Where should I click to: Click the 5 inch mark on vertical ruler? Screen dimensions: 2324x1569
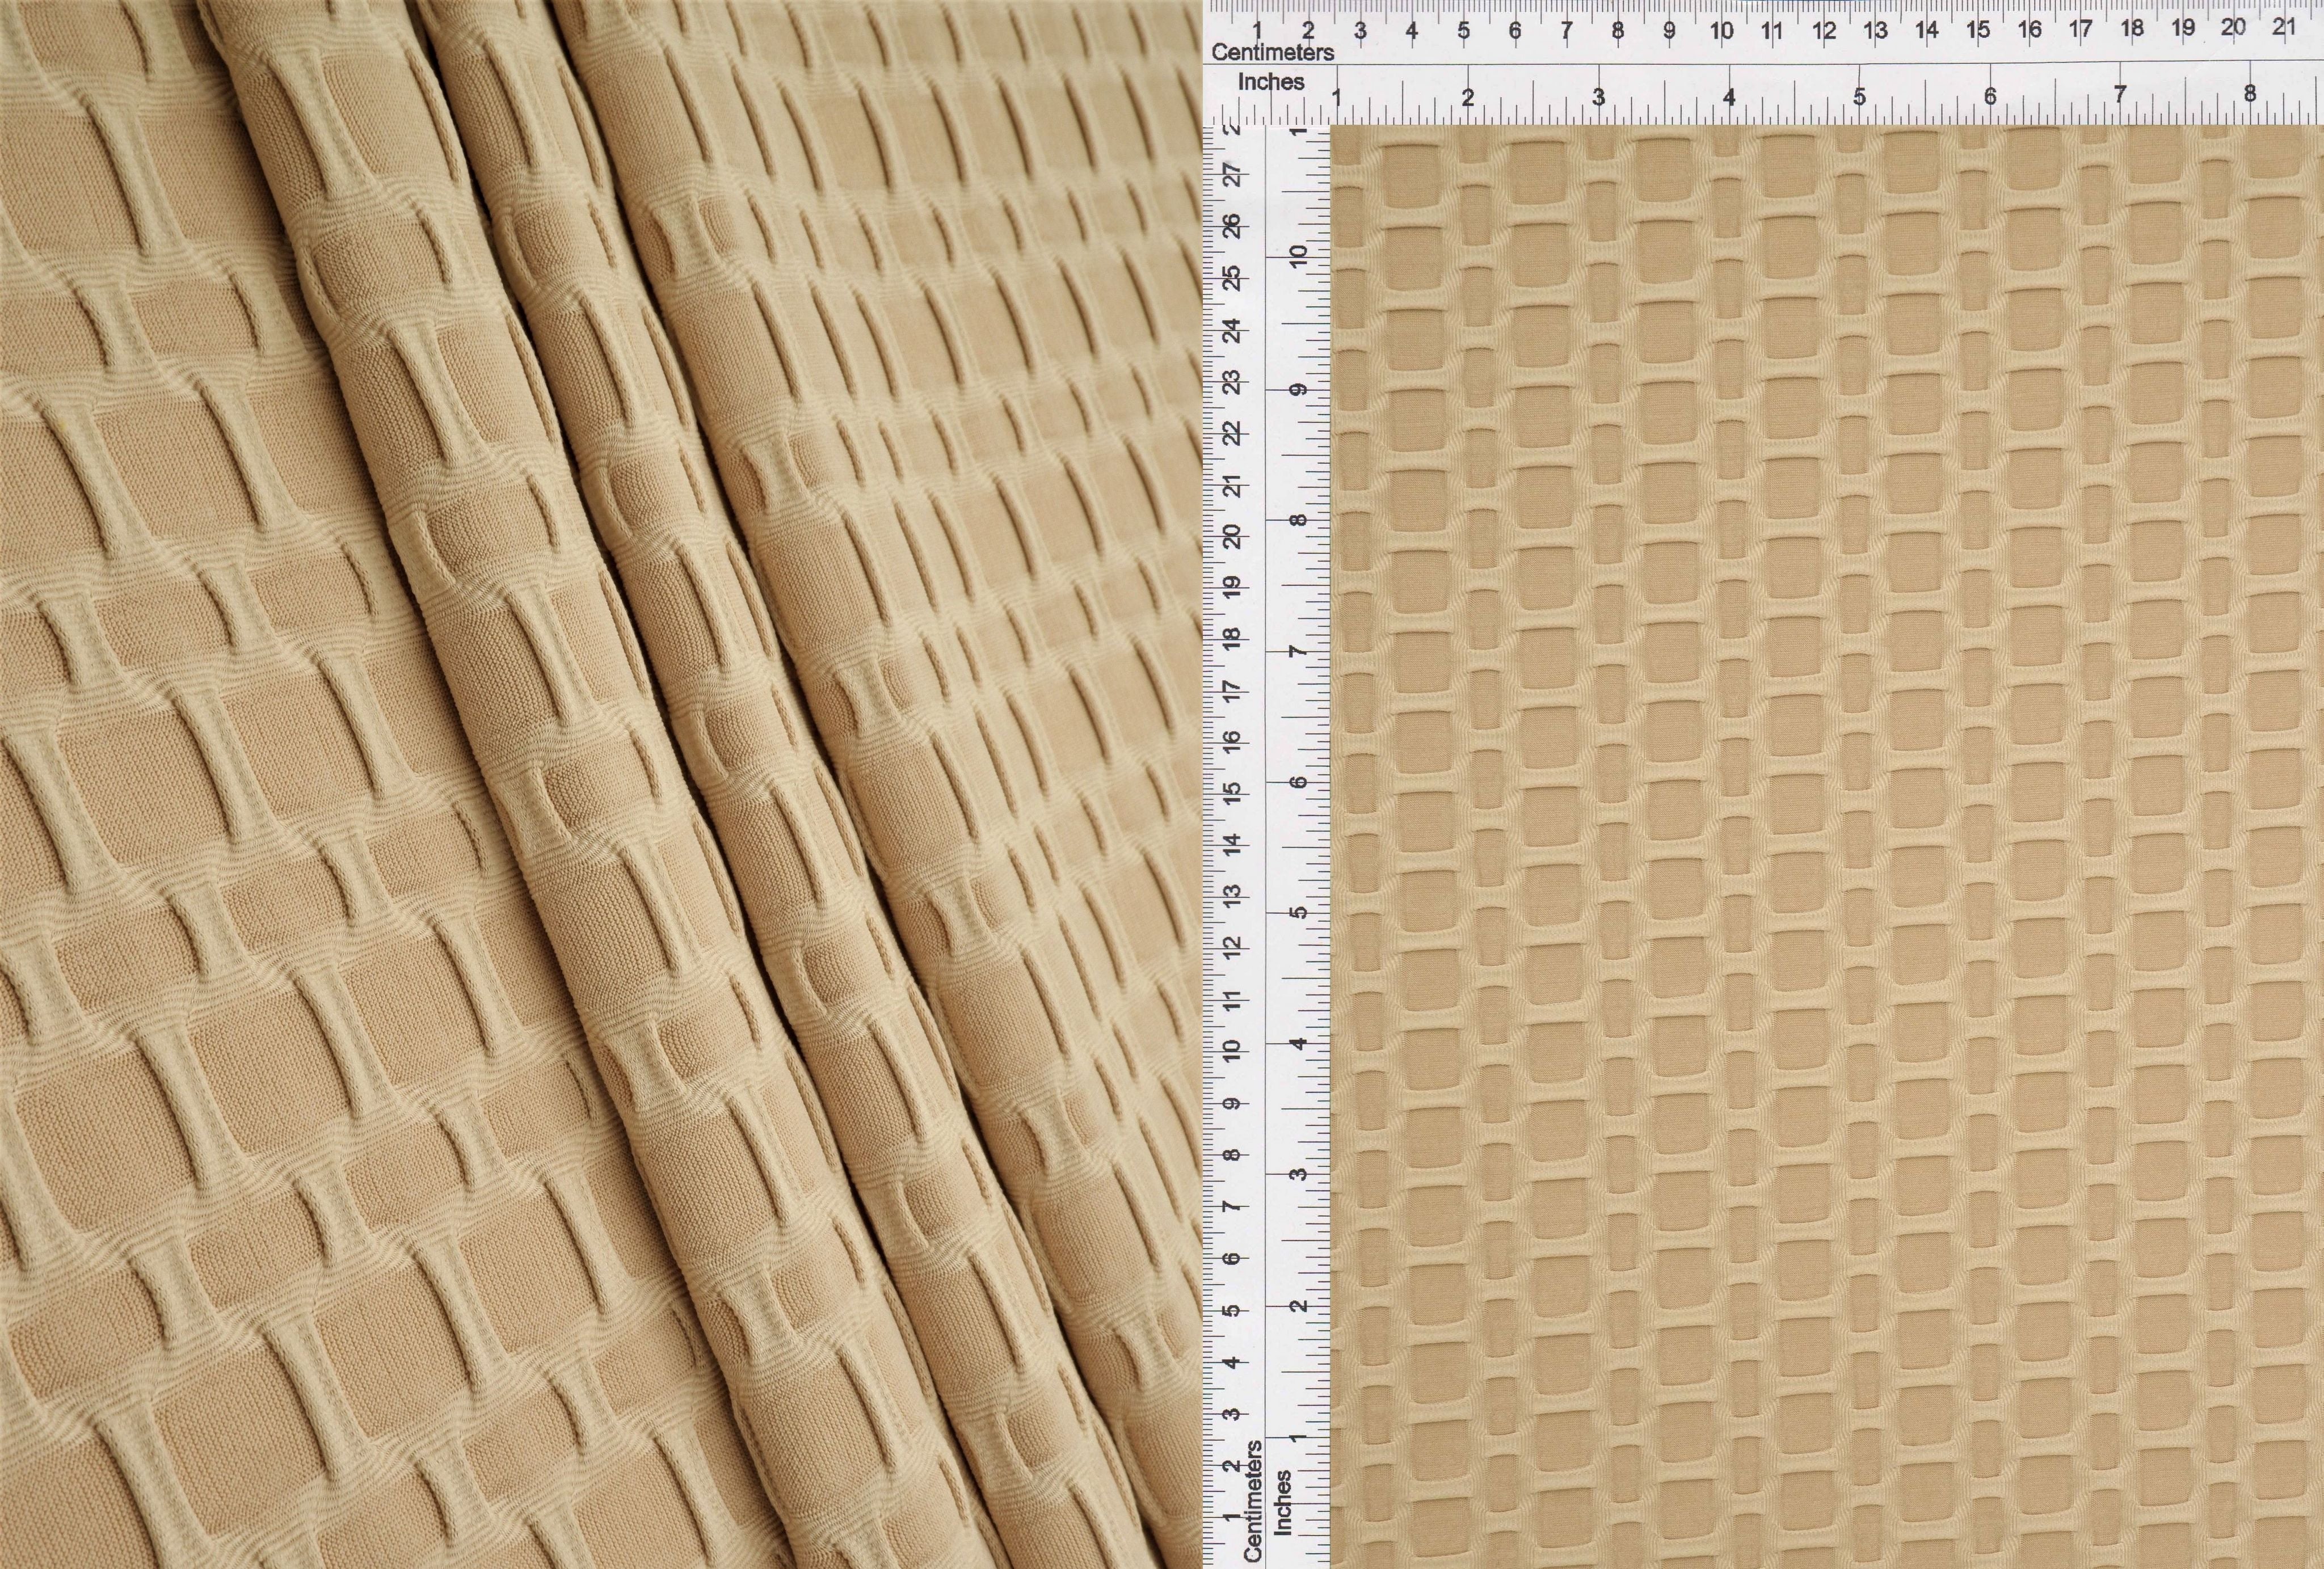coord(1298,913)
